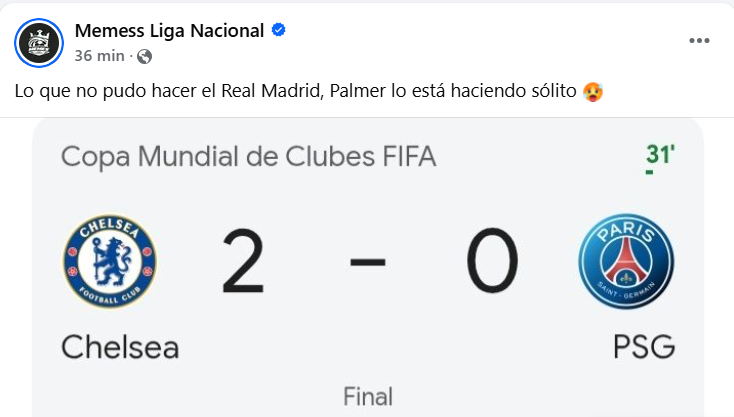The width and height of the screenshot is (734, 417).
Task: Open the Memess Liga Nacional page name link
Action: click(x=169, y=31)
